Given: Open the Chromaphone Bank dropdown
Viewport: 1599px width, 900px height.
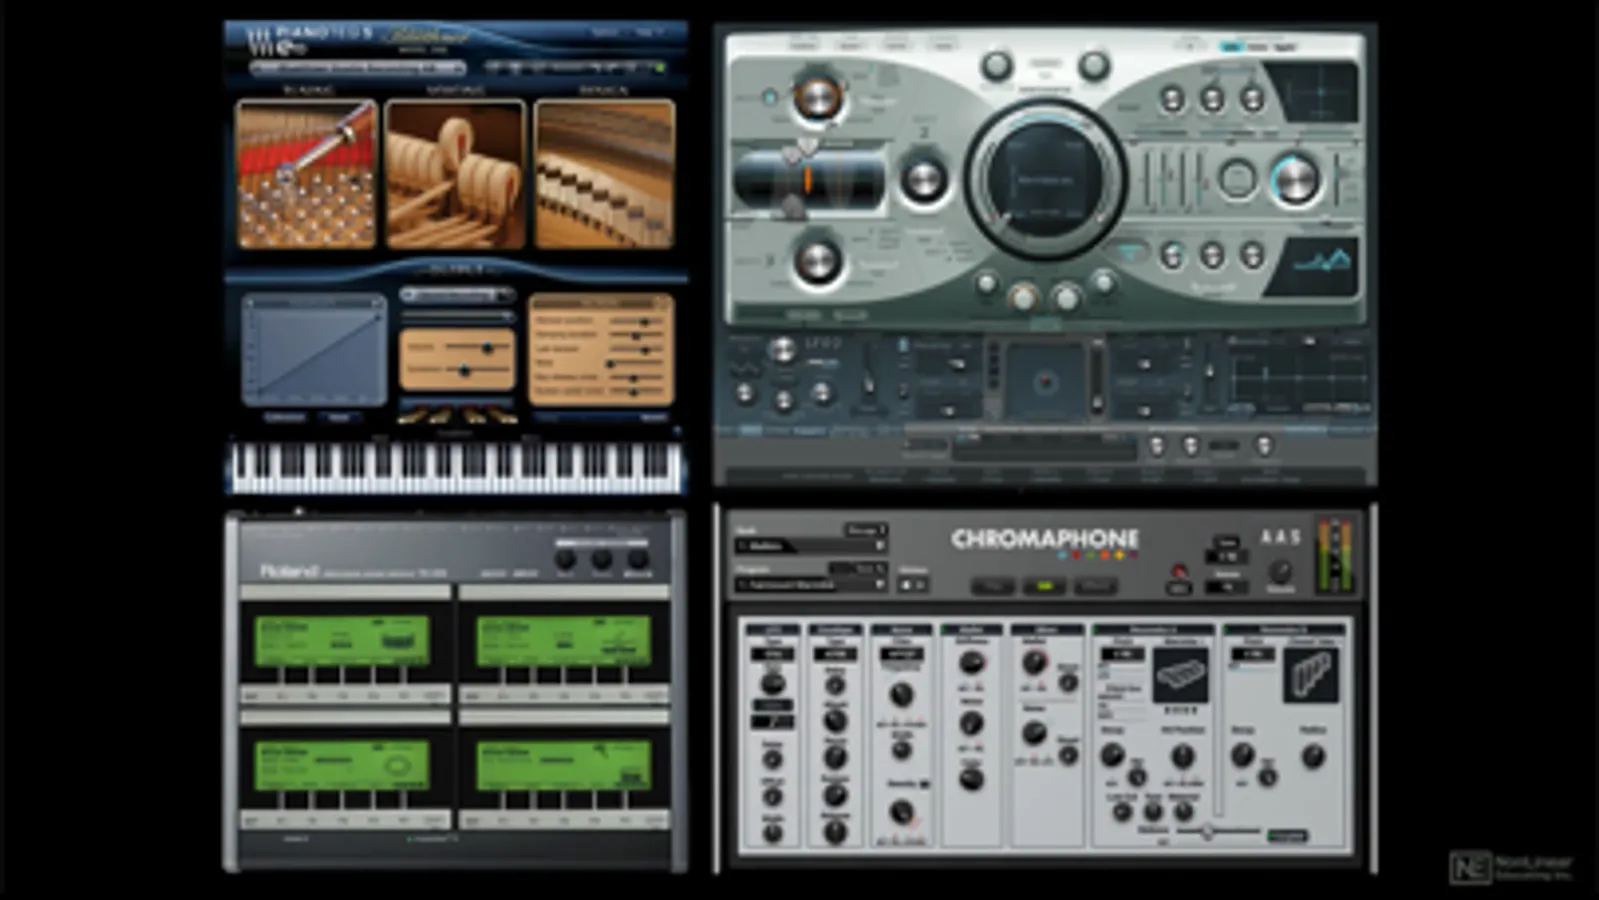Looking at the screenshot, I should pyautogui.click(x=811, y=546).
